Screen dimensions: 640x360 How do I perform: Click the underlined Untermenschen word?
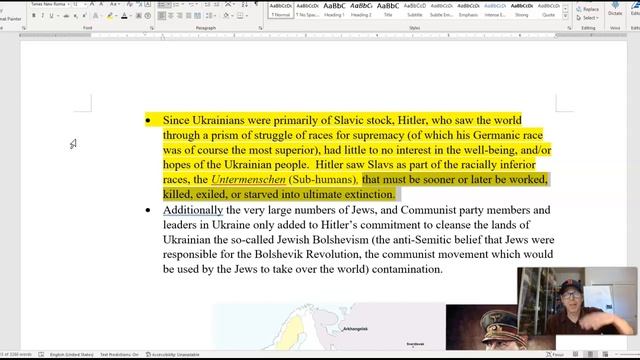(x=248, y=179)
